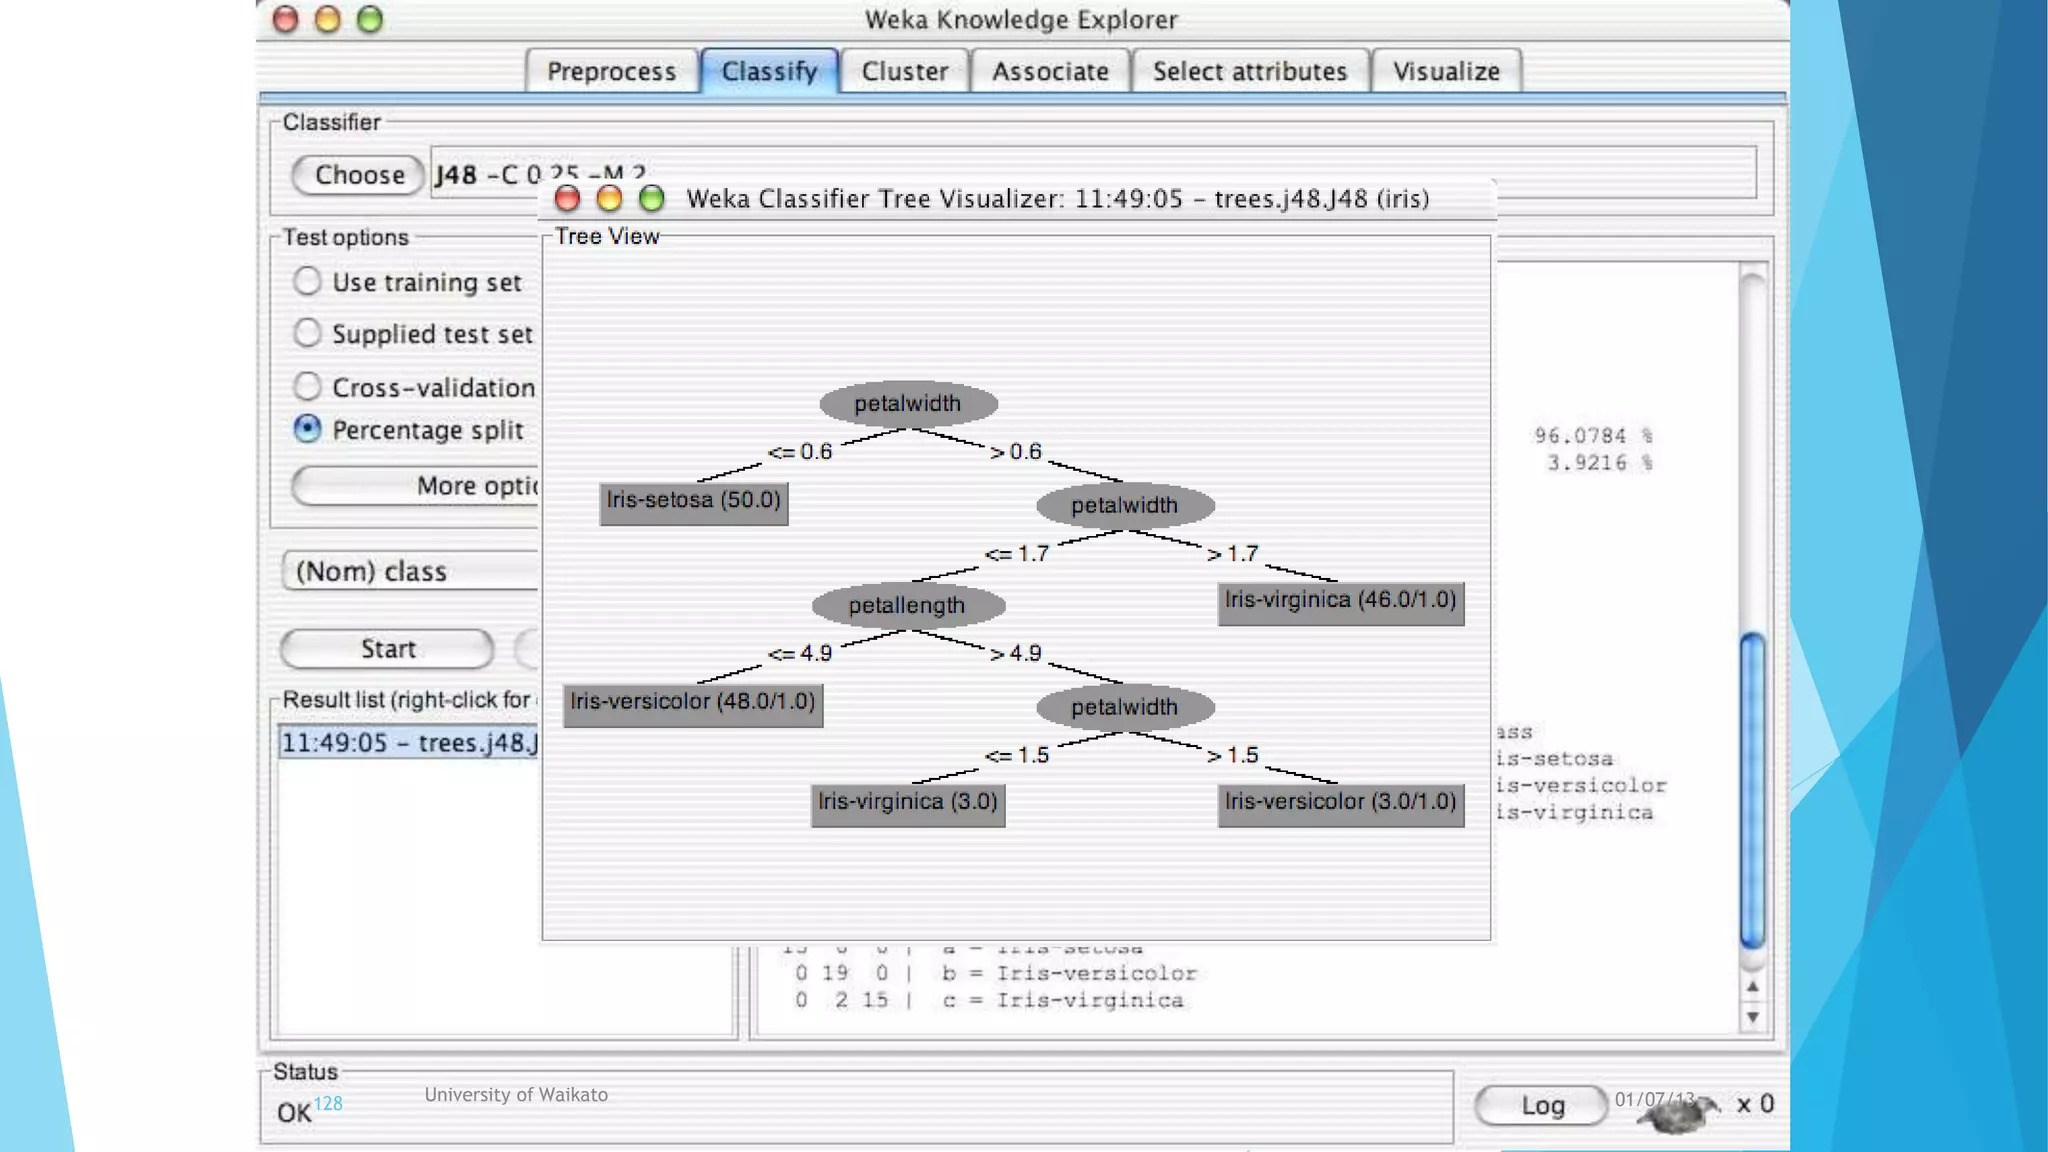Minimize Tree Visualizer with the yellow button
This screenshot has width=2048, height=1152.
click(609, 199)
